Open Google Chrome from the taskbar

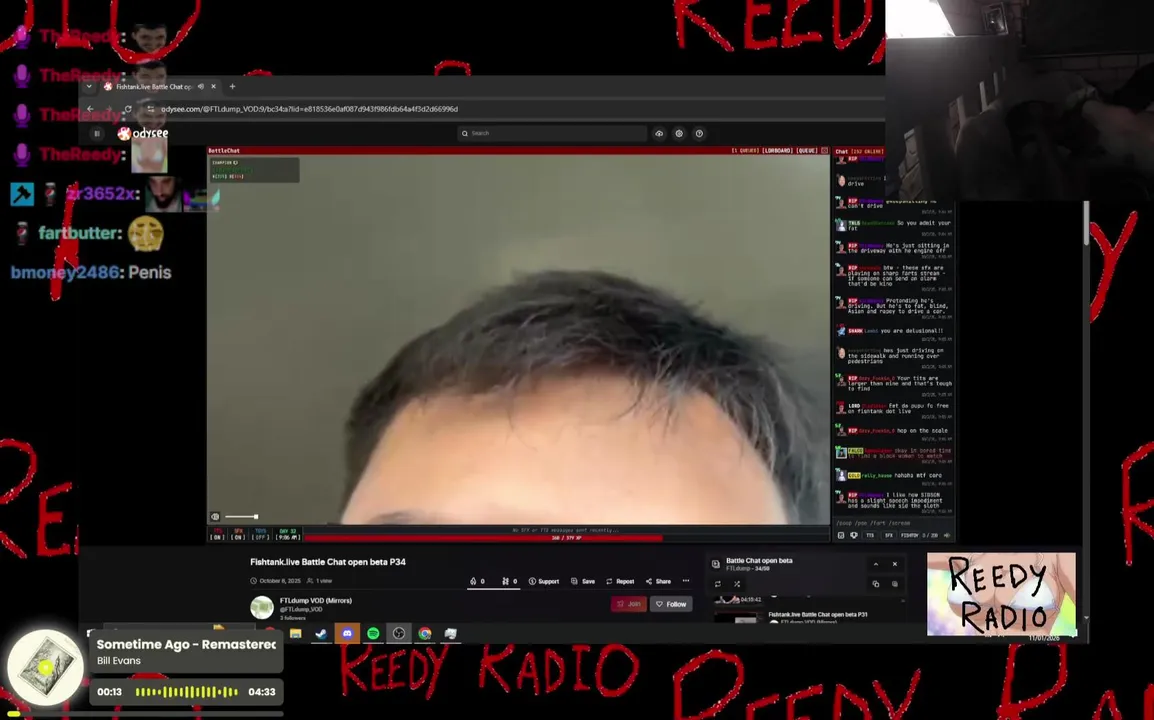click(425, 633)
